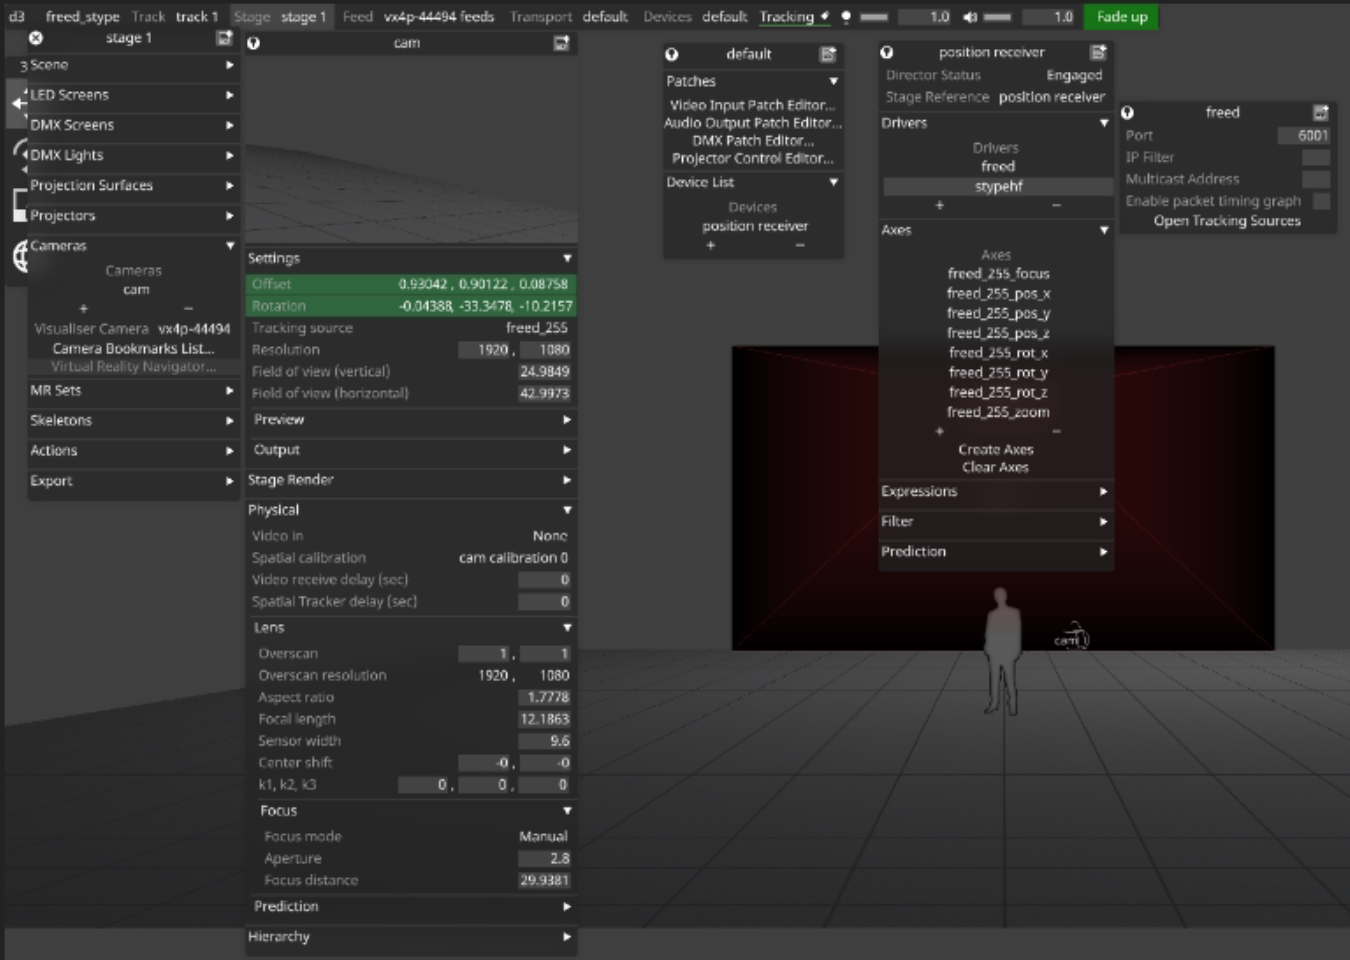Expand the Expressions section in position receiver
This screenshot has width=1350, height=960.
pos(996,492)
